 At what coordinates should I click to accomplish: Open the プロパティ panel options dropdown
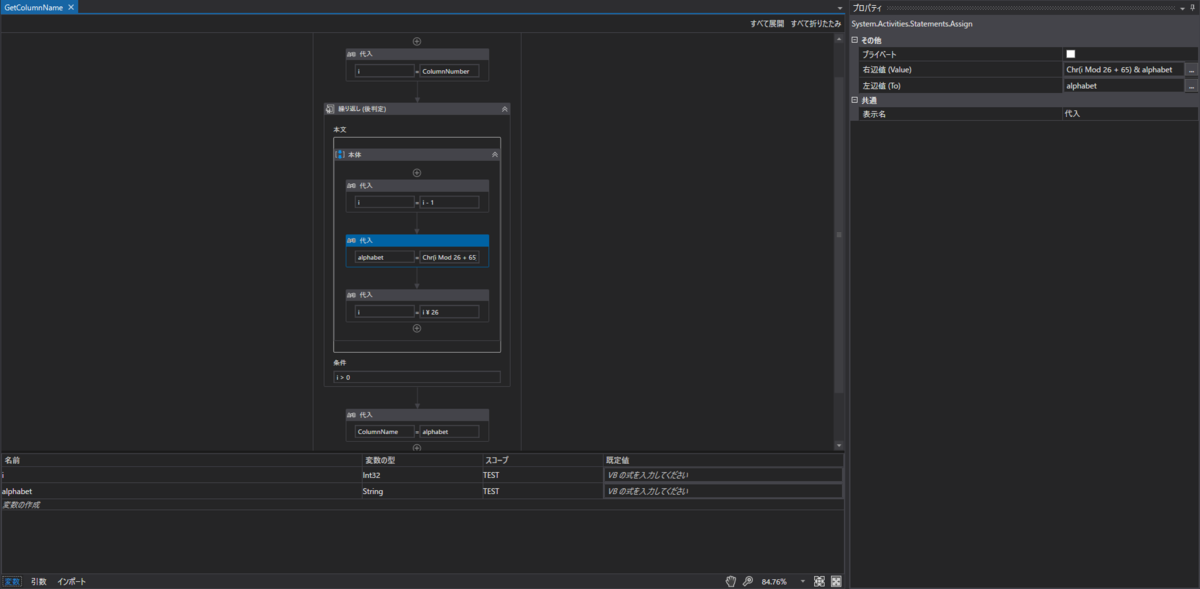coord(1184,7)
